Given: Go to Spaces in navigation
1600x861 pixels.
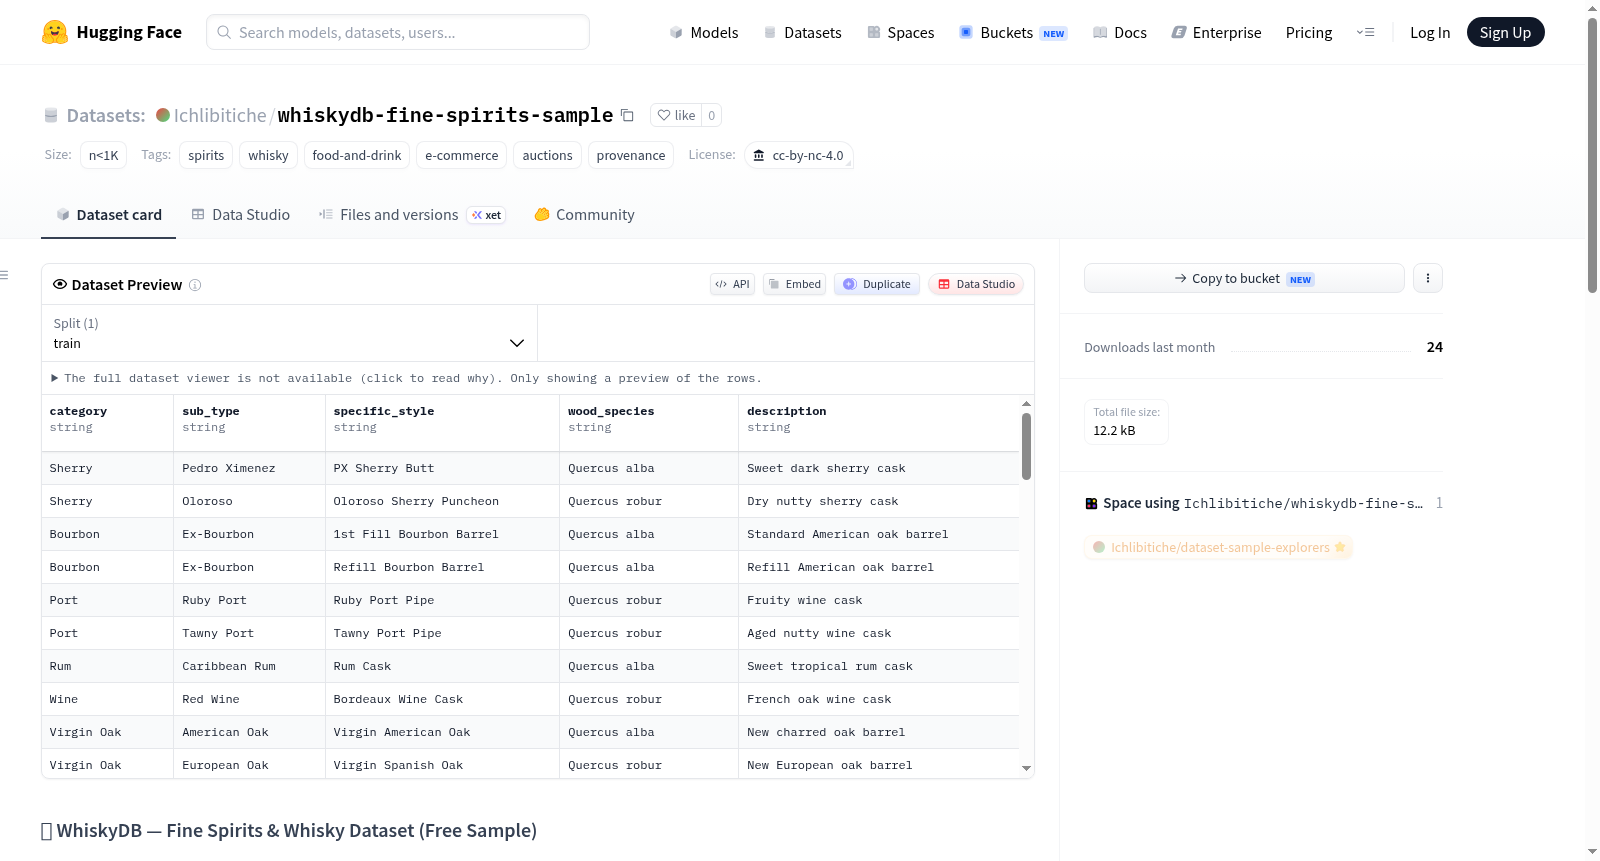Looking at the screenshot, I should point(900,32).
